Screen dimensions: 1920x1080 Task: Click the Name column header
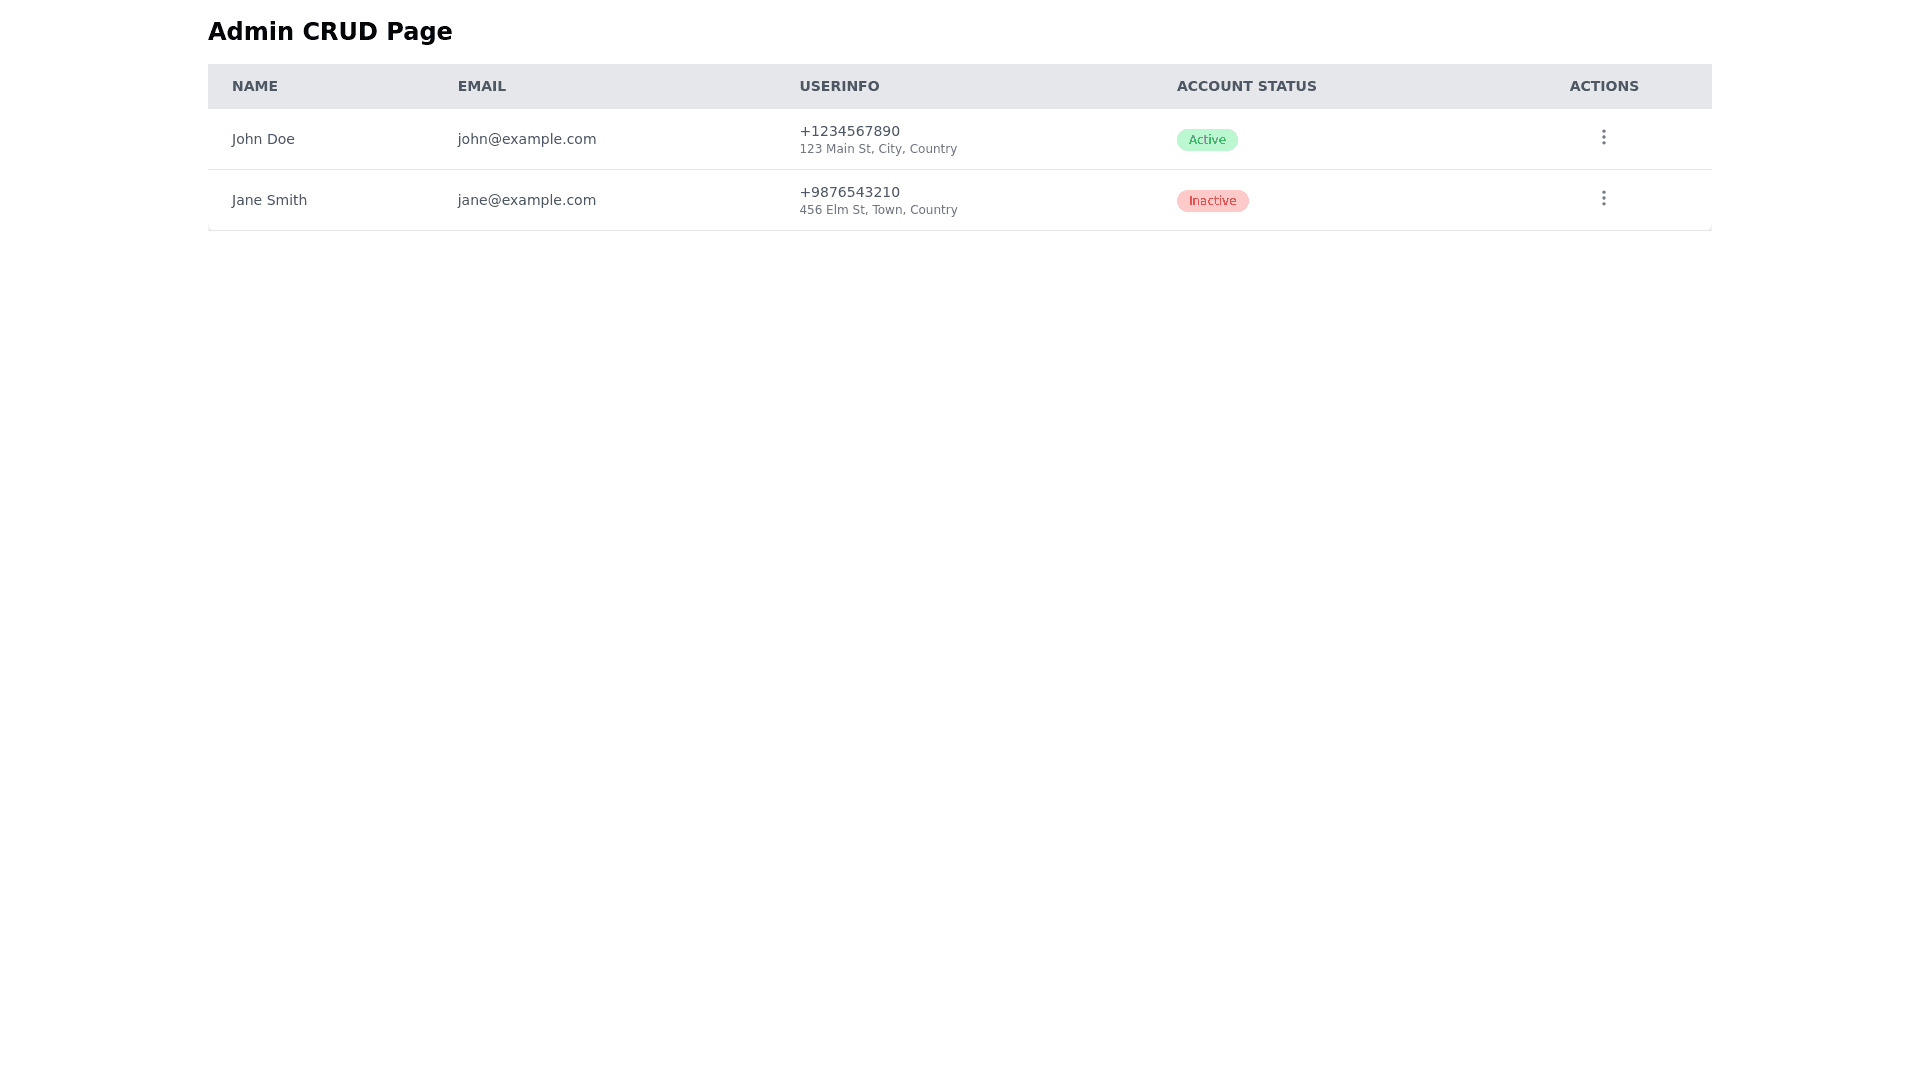coord(255,86)
